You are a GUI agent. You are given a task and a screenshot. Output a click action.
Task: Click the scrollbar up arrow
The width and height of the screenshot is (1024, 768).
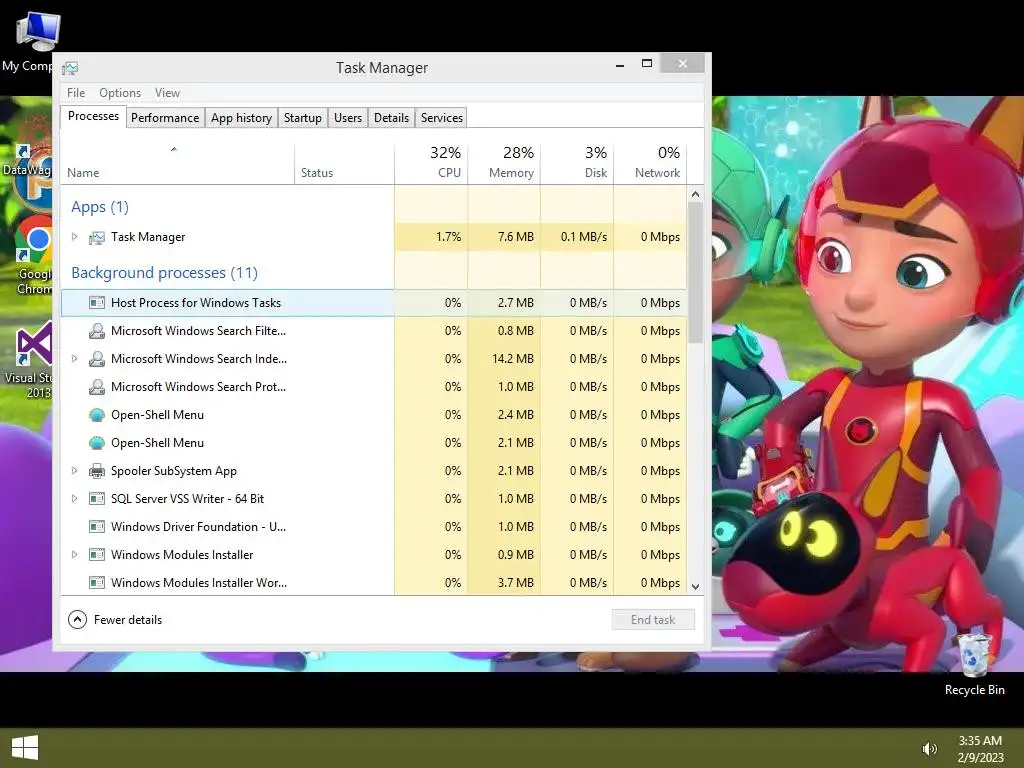click(696, 194)
